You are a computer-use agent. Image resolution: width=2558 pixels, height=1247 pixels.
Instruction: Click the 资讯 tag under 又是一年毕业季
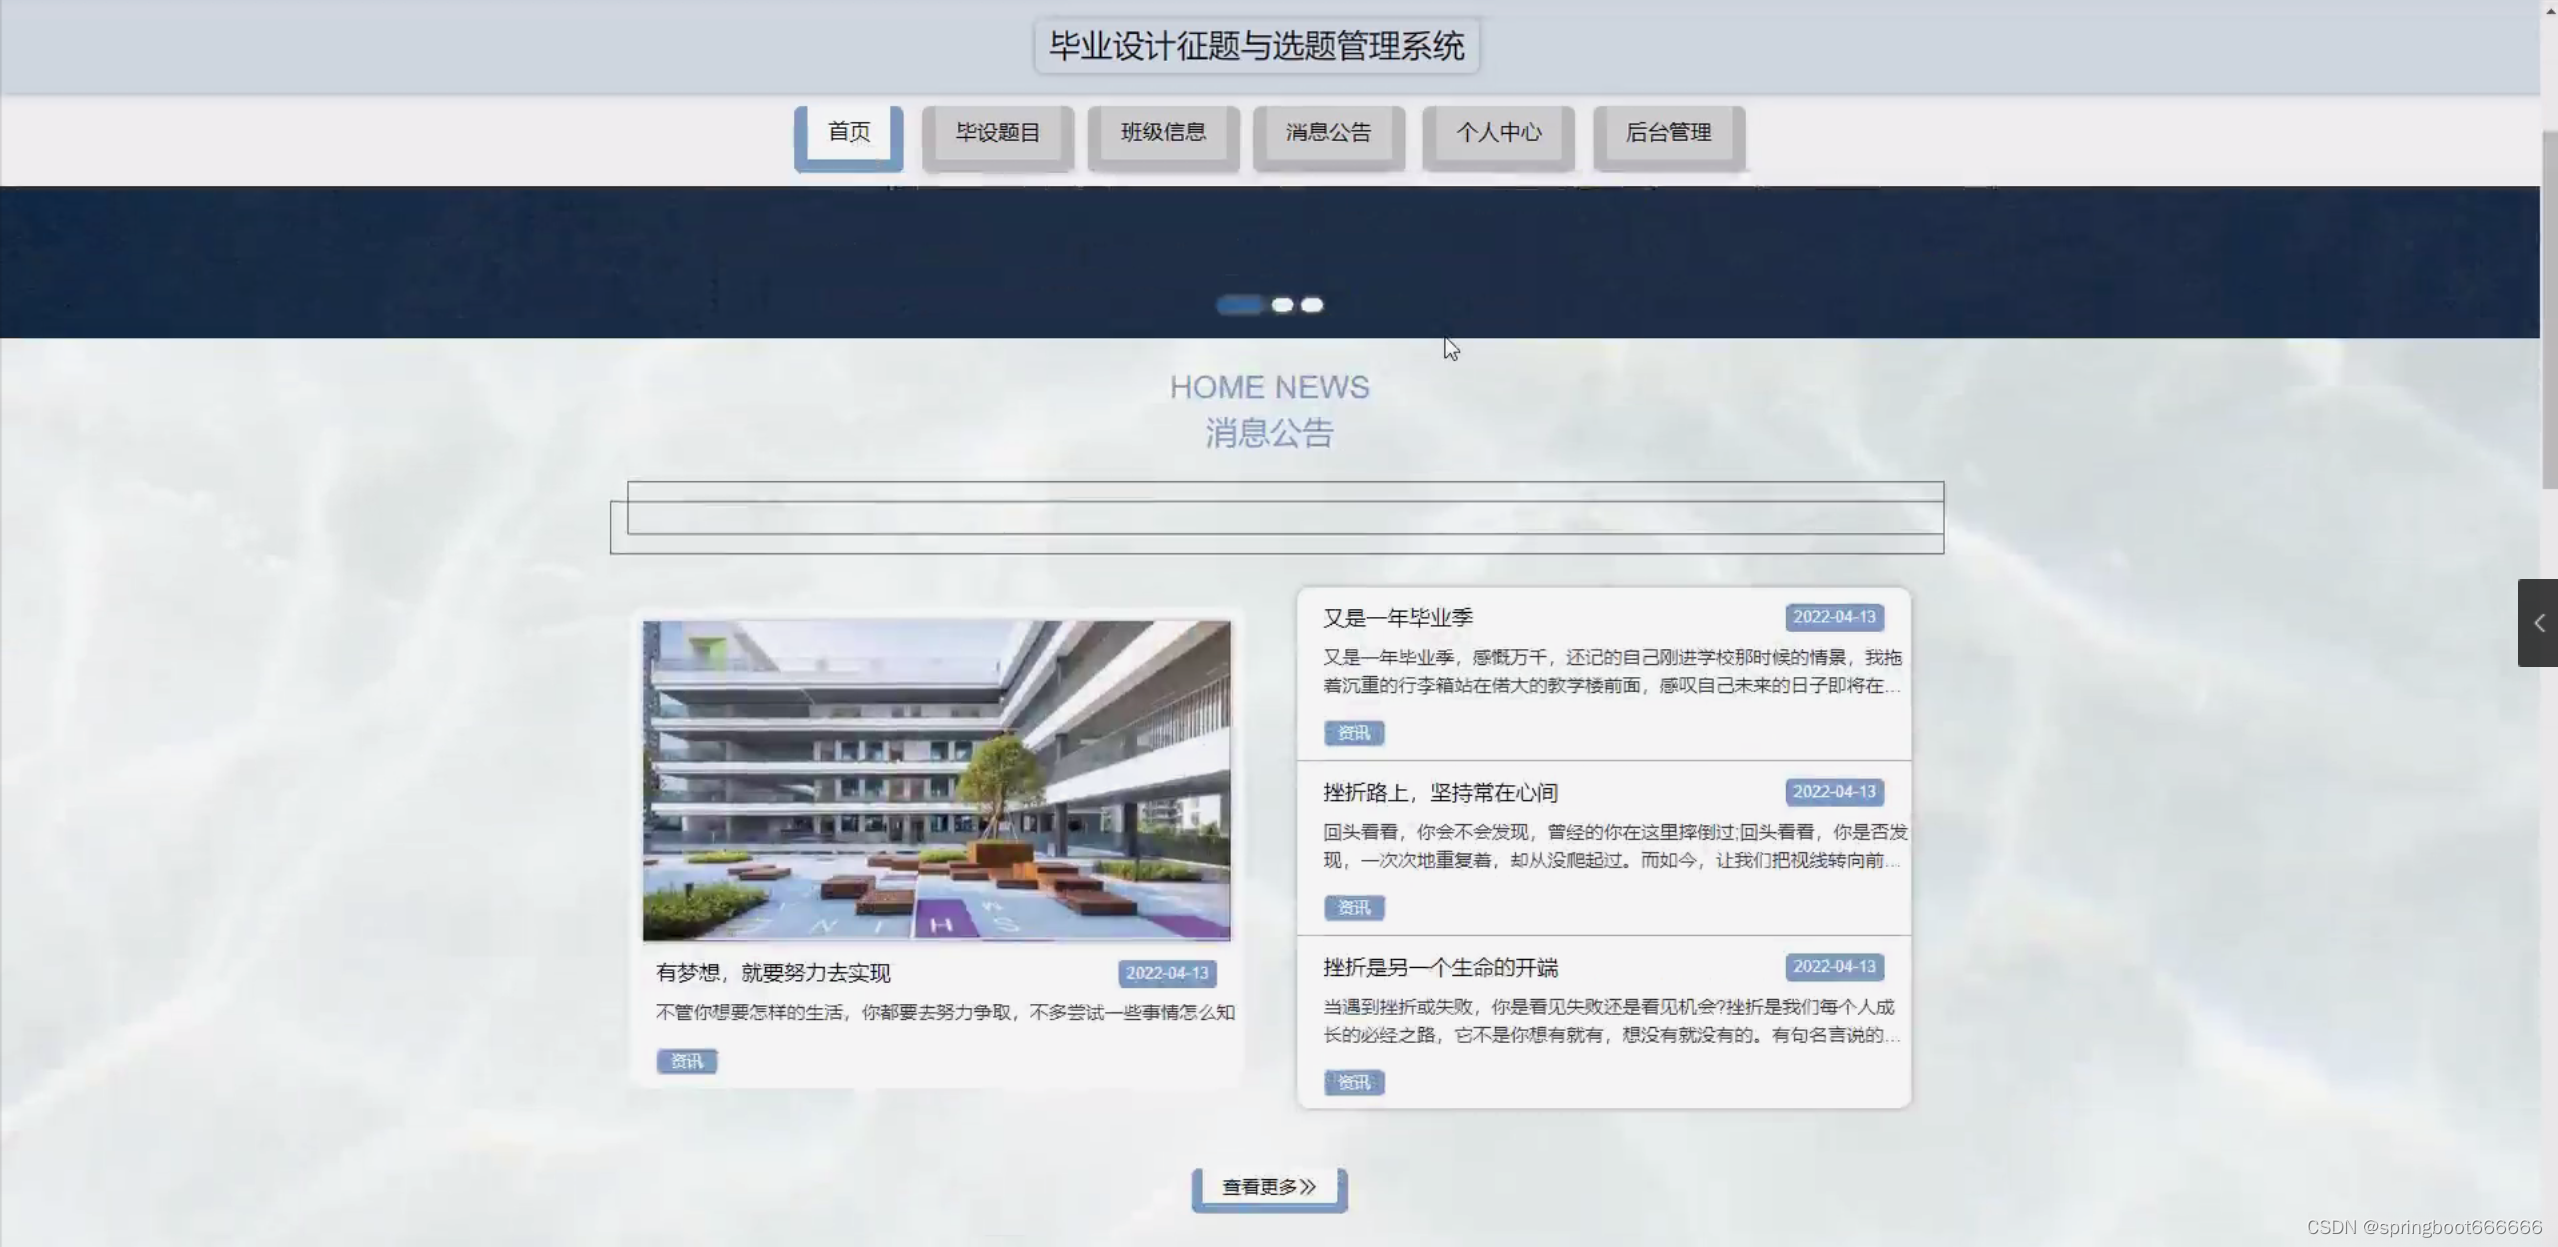tap(1354, 733)
